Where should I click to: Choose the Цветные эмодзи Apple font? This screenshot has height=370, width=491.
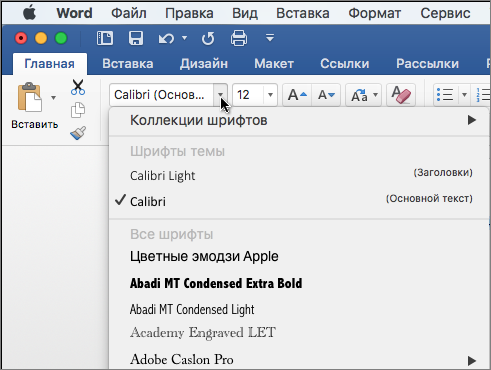(x=299, y=256)
